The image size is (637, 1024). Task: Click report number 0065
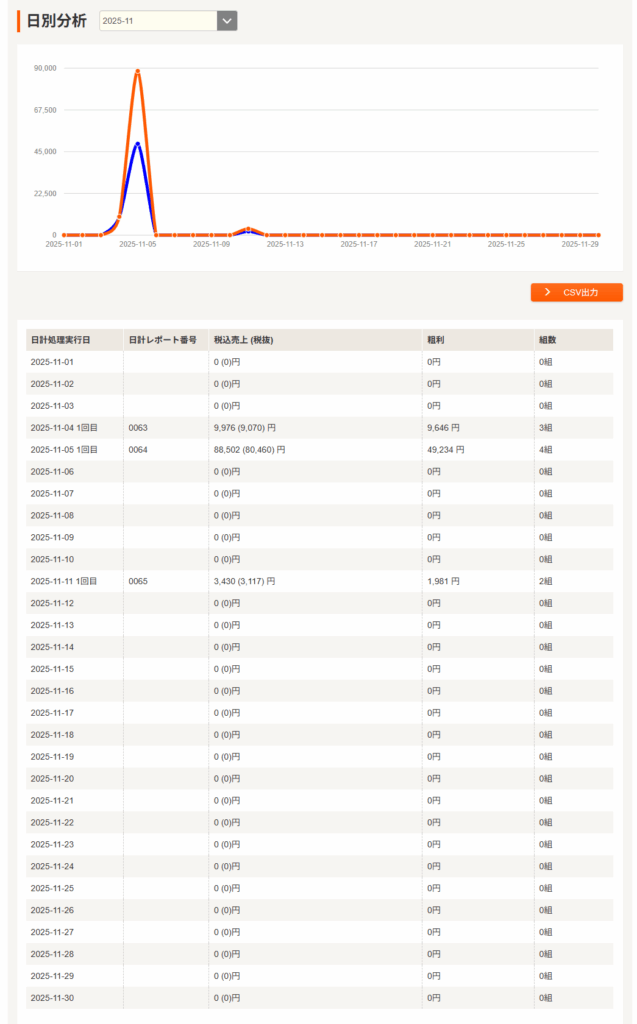tap(138, 581)
